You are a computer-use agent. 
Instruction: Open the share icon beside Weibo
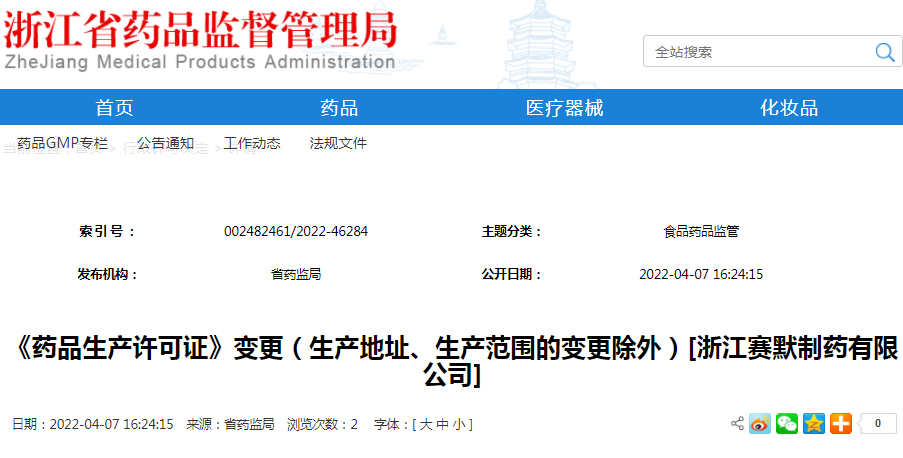737,423
